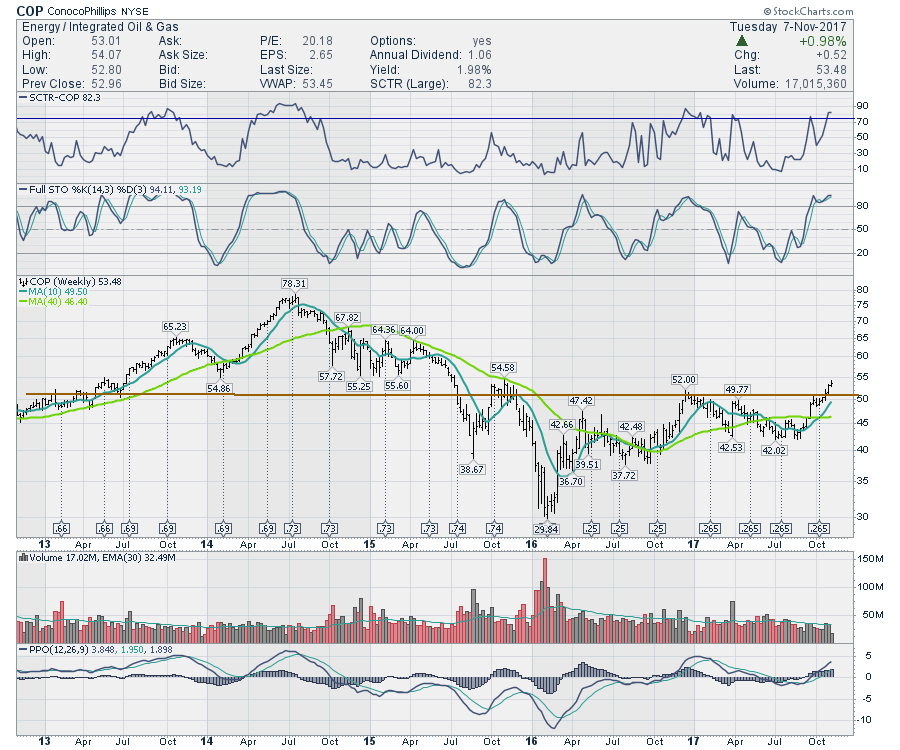The height and width of the screenshot is (750, 900).
Task: Click the 42.02 price label
Action: click(774, 450)
